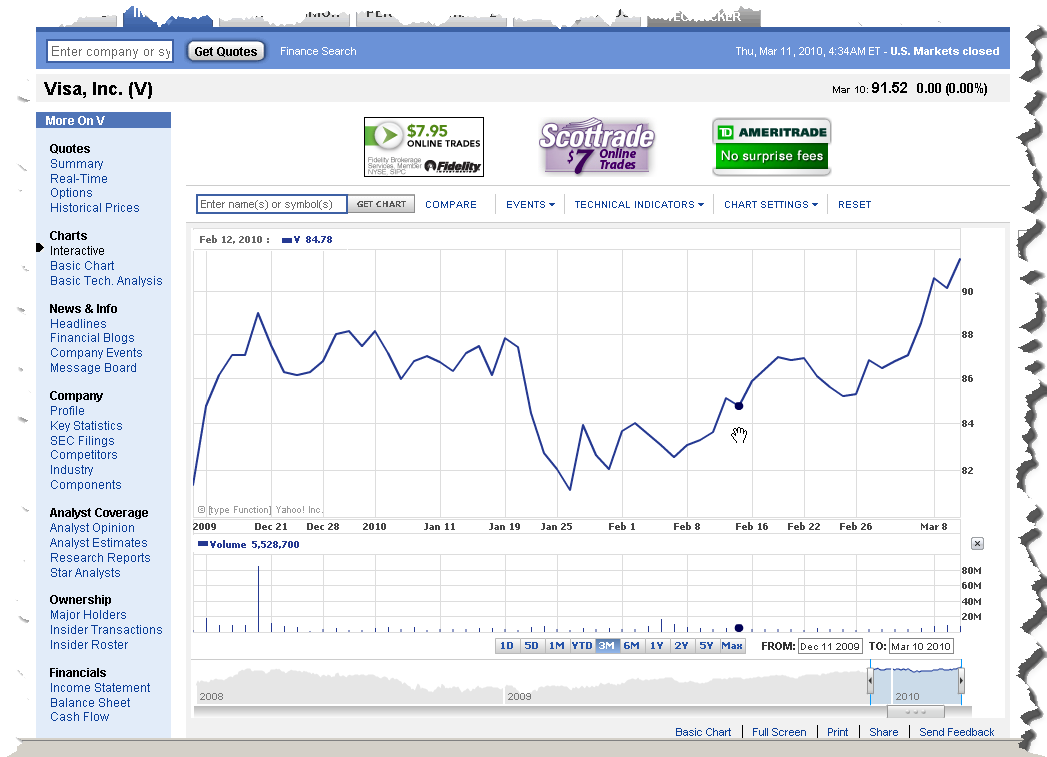Viewport: 1047px width, 757px height.
Task: Expand the Events dropdown
Action: pyautogui.click(x=530, y=205)
